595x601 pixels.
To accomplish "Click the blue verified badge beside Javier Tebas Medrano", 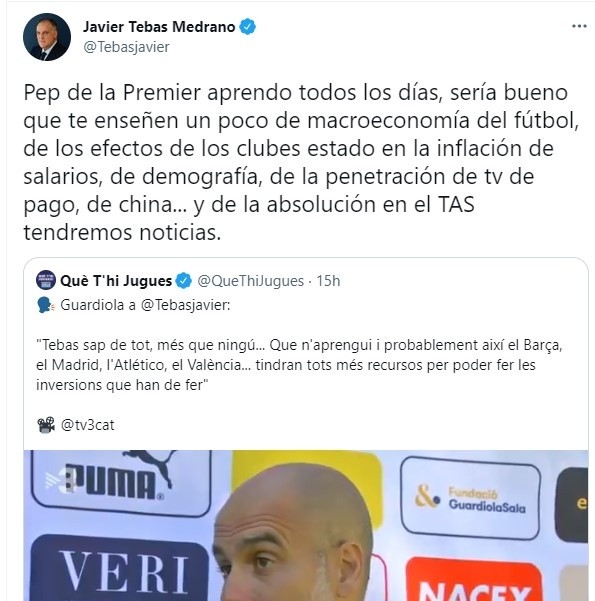I will 248,27.
